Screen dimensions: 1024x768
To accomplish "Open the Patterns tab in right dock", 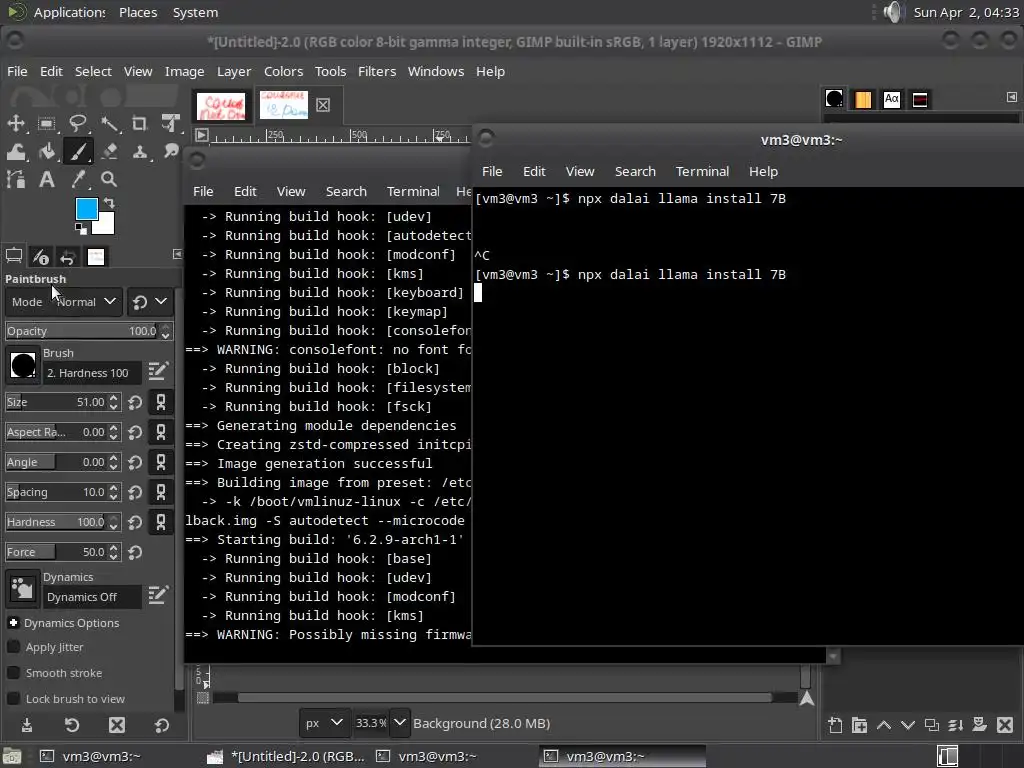I will (x=863, y=99).
